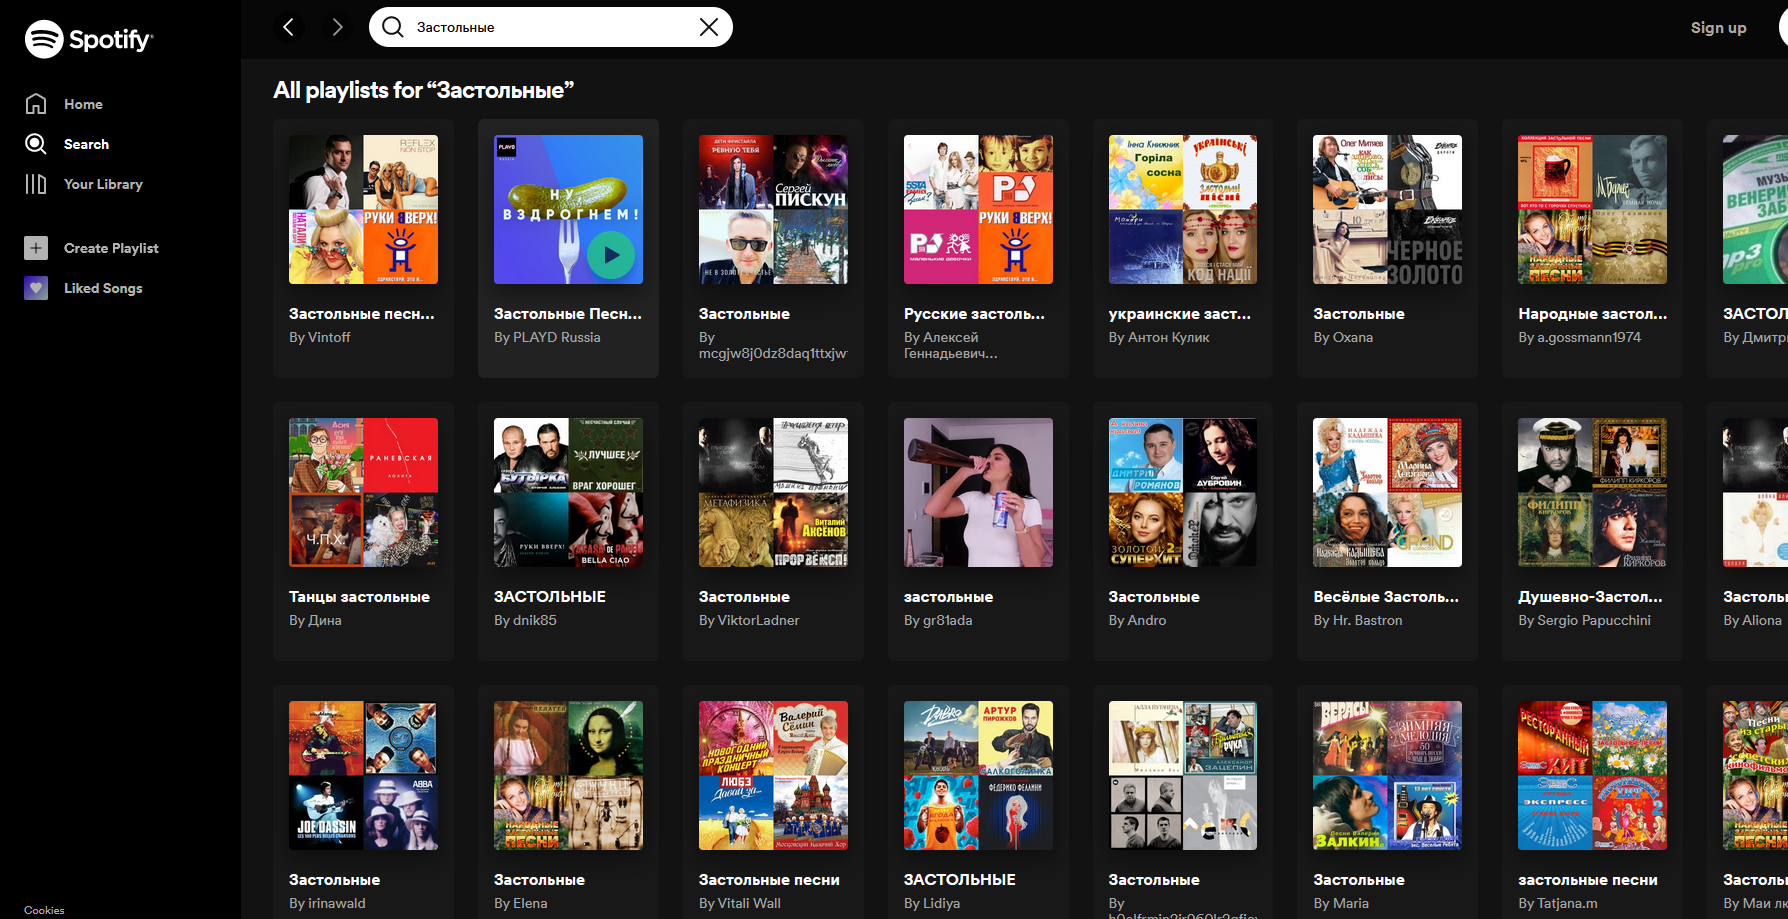Click the By a.gossmann1974 author text
The image size is (1788, 919).
click(x=1580, y=338)
